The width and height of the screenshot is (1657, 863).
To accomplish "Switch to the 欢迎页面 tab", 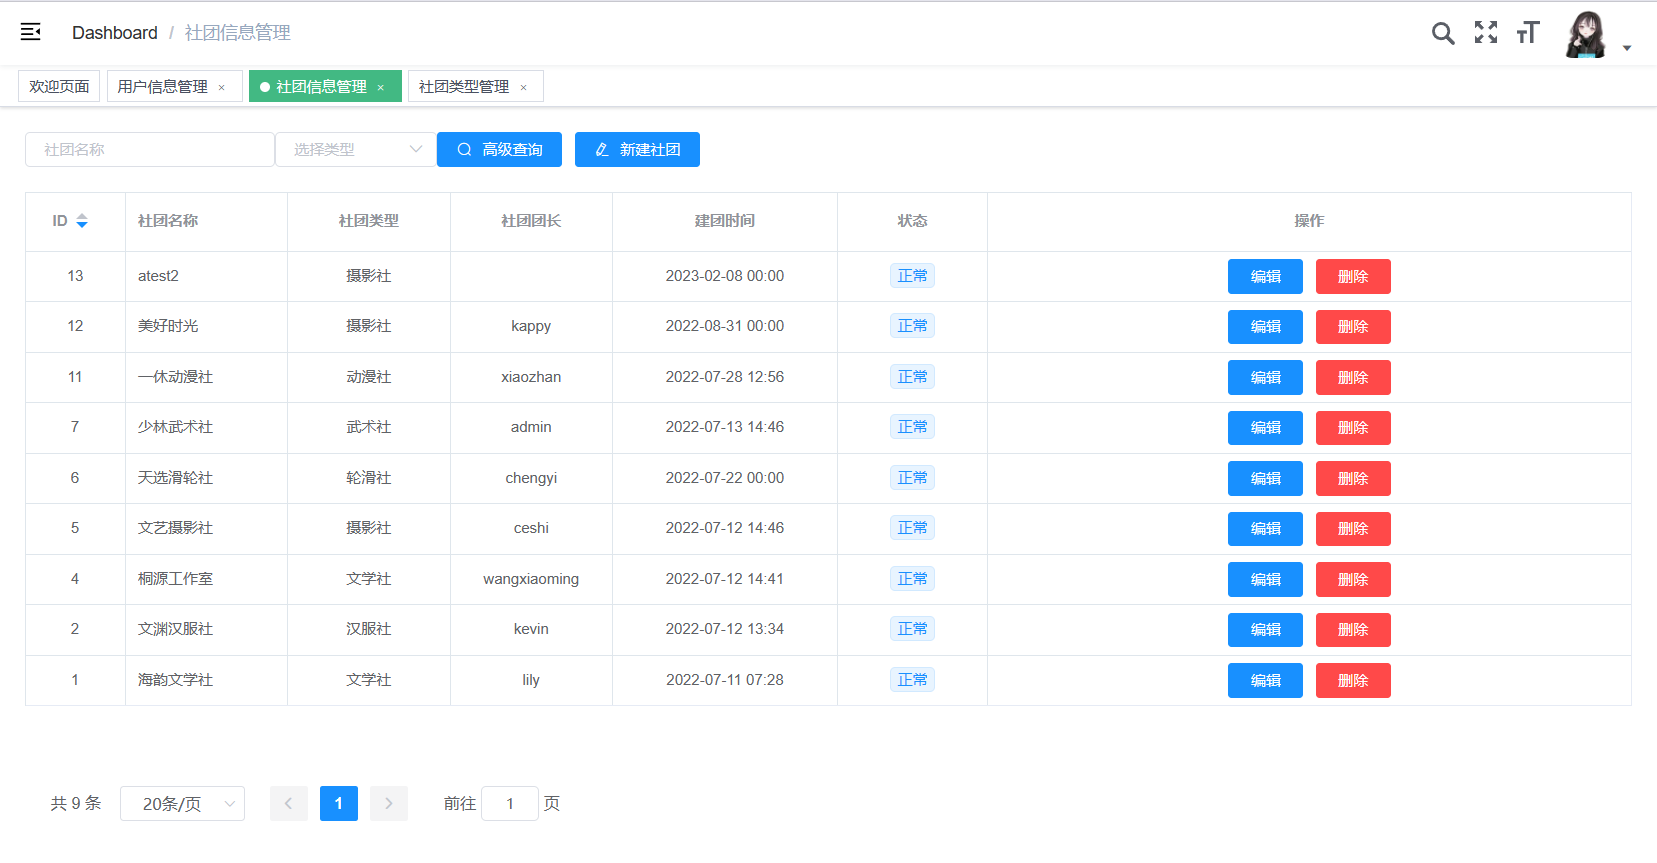I will [x=59, y=87].
